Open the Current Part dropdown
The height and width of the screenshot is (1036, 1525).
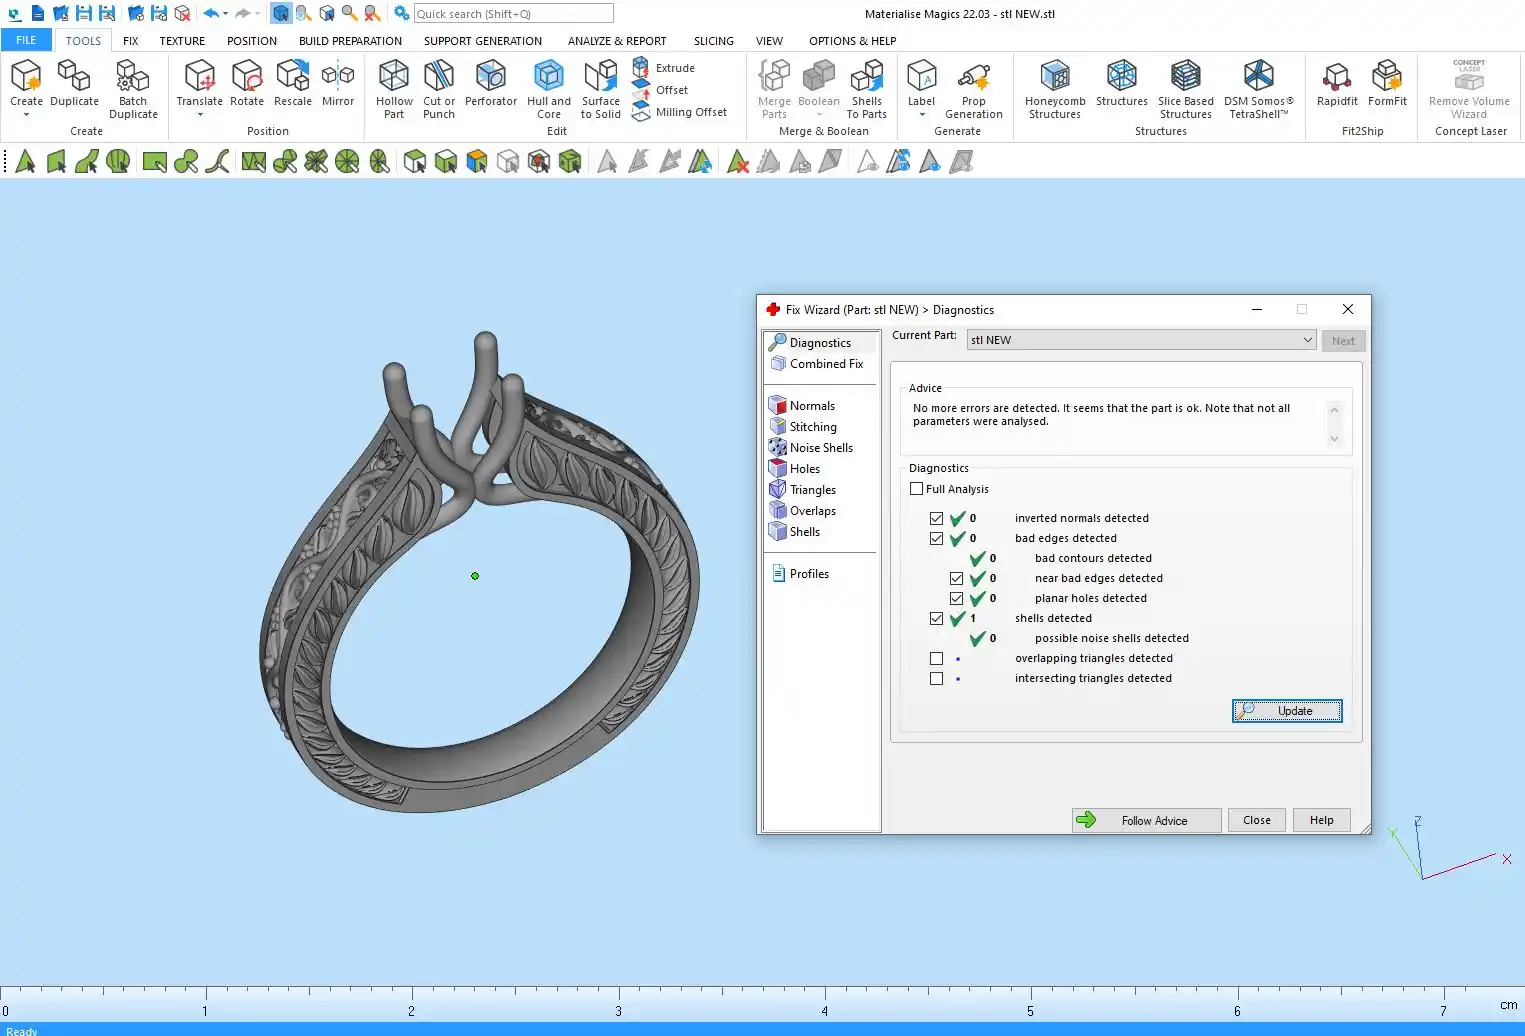tap(1306, 340)
